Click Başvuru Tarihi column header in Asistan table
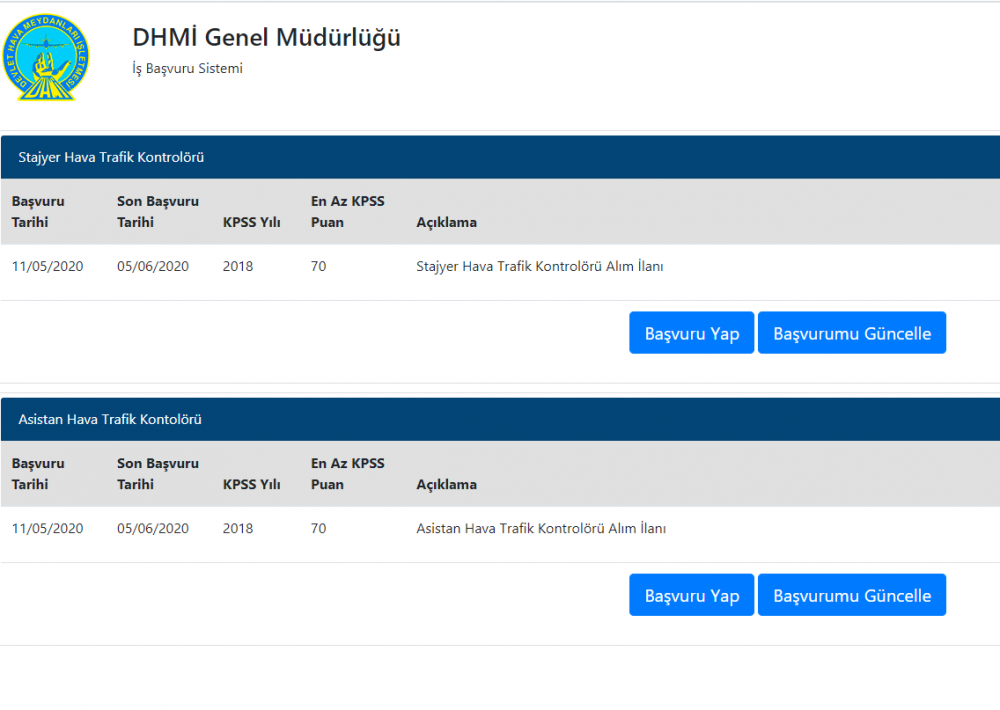 [x=38, y=474]
